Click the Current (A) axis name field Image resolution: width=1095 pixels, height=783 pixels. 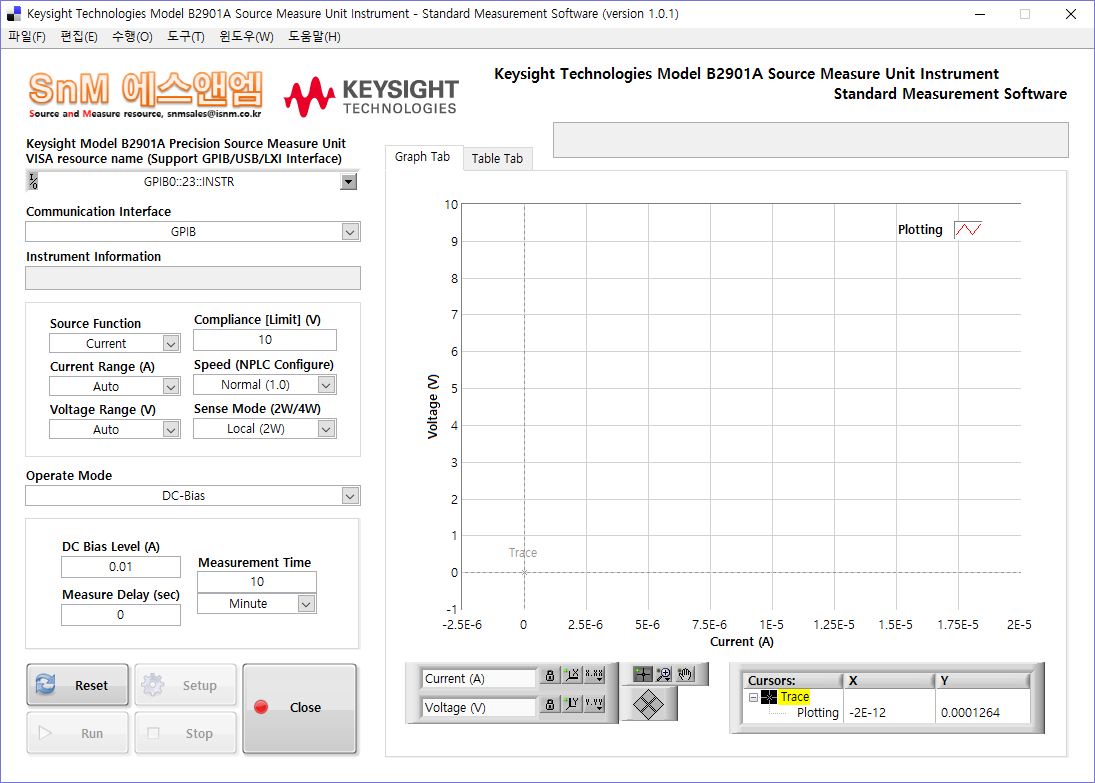[x=478, y=678]
